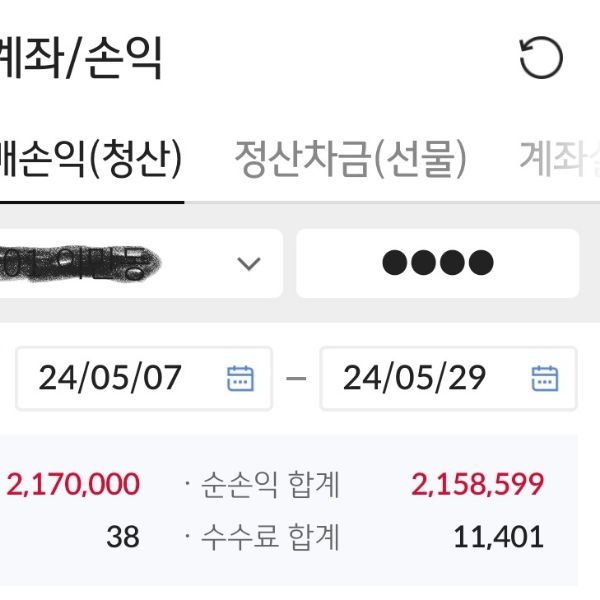This screenshot has width=600, height=600.
Task: Switch to the 정산차금(선물) tab
Action: (350, 159)
